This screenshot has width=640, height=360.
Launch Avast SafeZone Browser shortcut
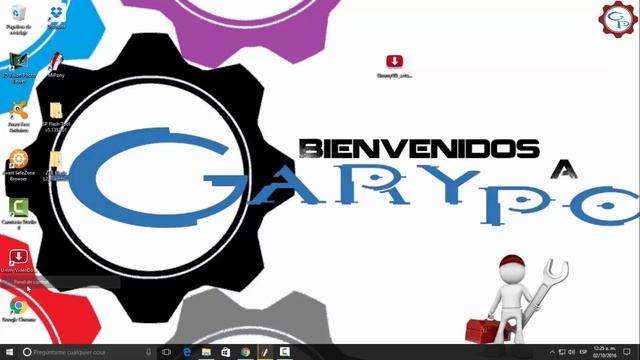pyautogui.click(x=18, y=165)
